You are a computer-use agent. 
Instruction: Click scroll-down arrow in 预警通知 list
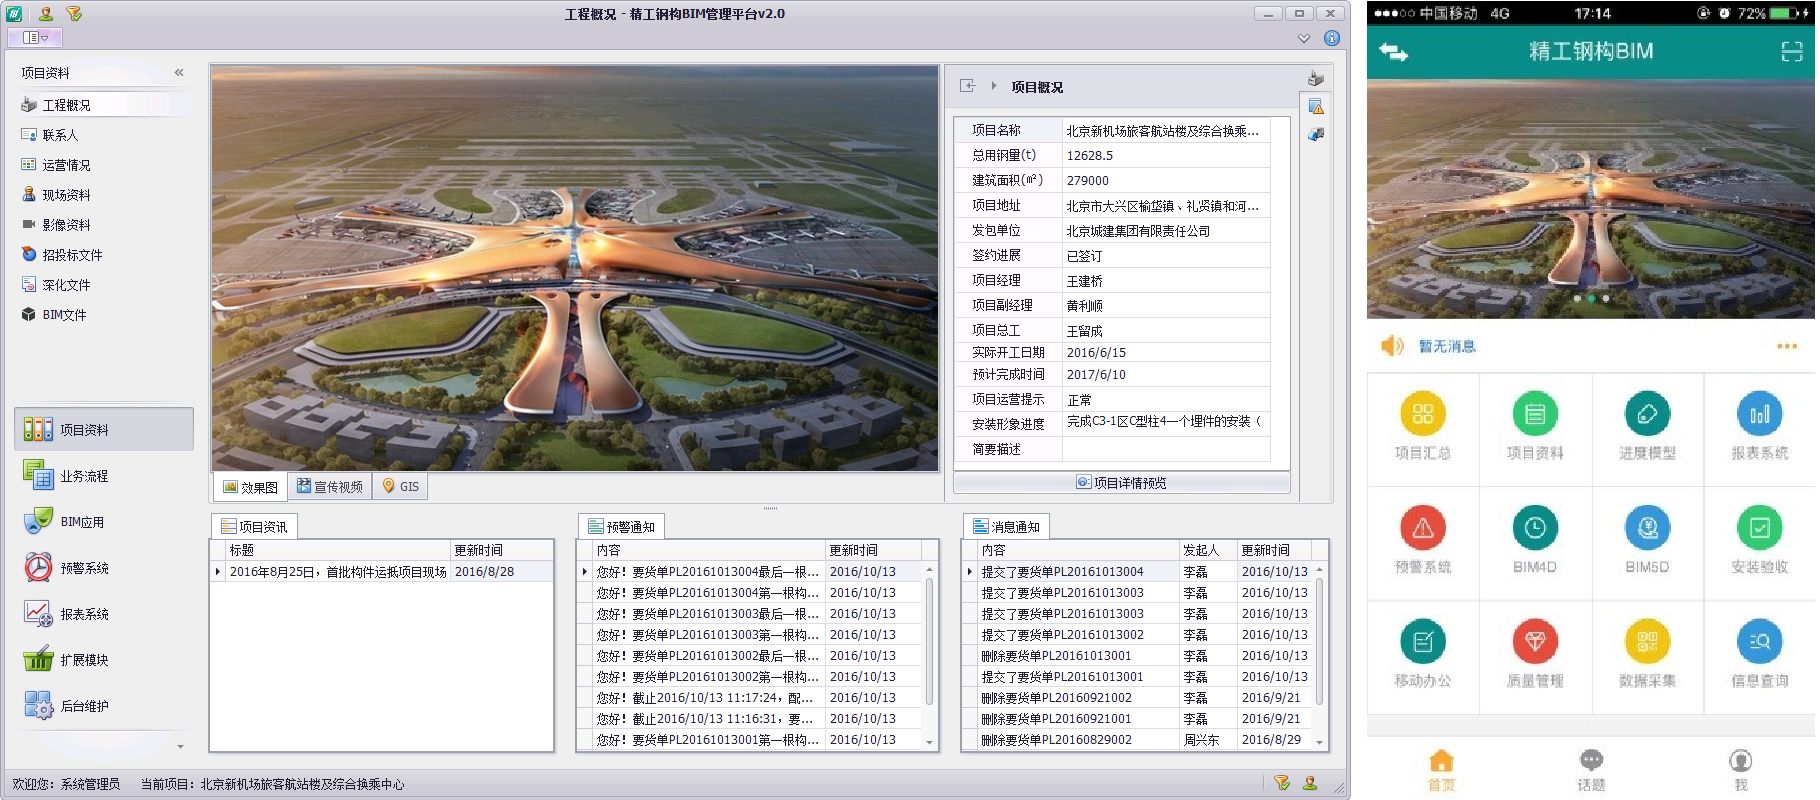[930, 743]
